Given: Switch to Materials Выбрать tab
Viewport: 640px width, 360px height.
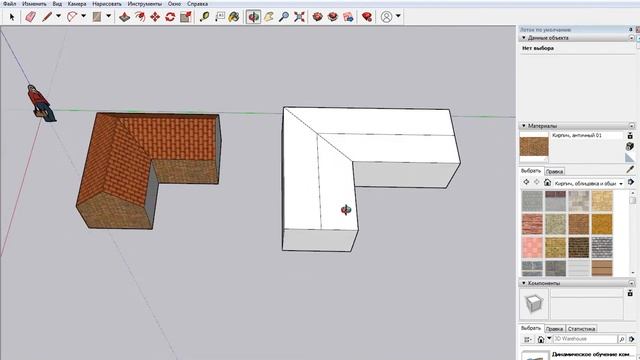Looking at the screenshot, I should (x=531, y=171).
